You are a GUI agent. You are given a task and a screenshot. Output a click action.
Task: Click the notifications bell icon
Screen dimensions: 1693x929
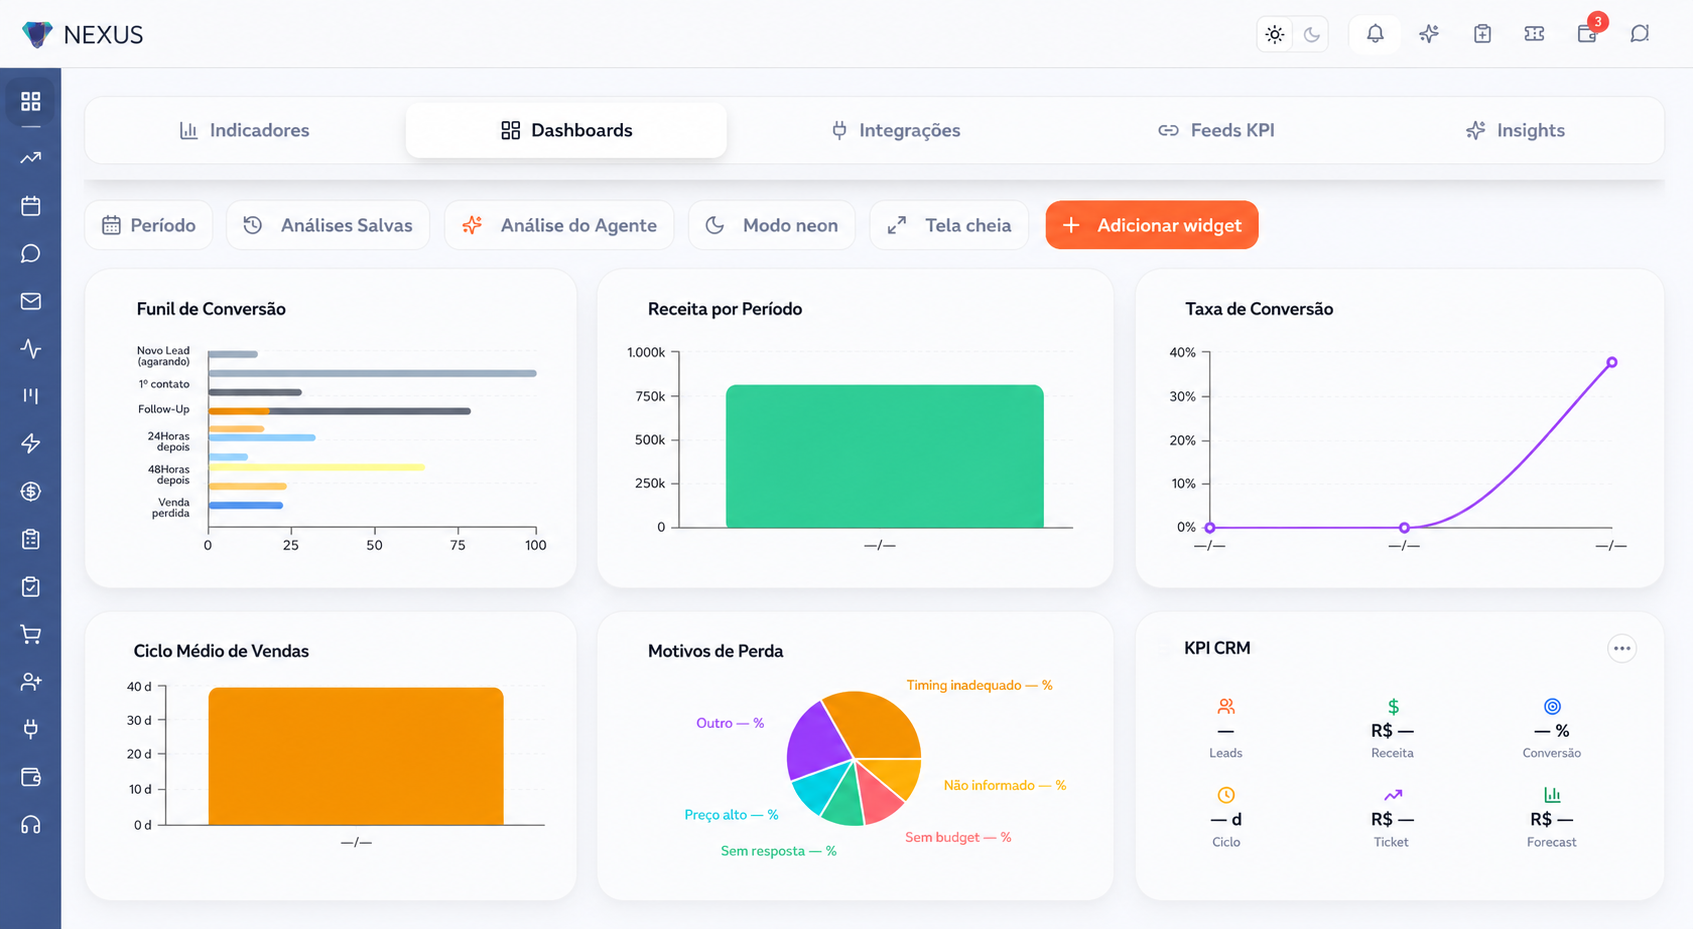pyautogui.click(x=1375, y=34)
